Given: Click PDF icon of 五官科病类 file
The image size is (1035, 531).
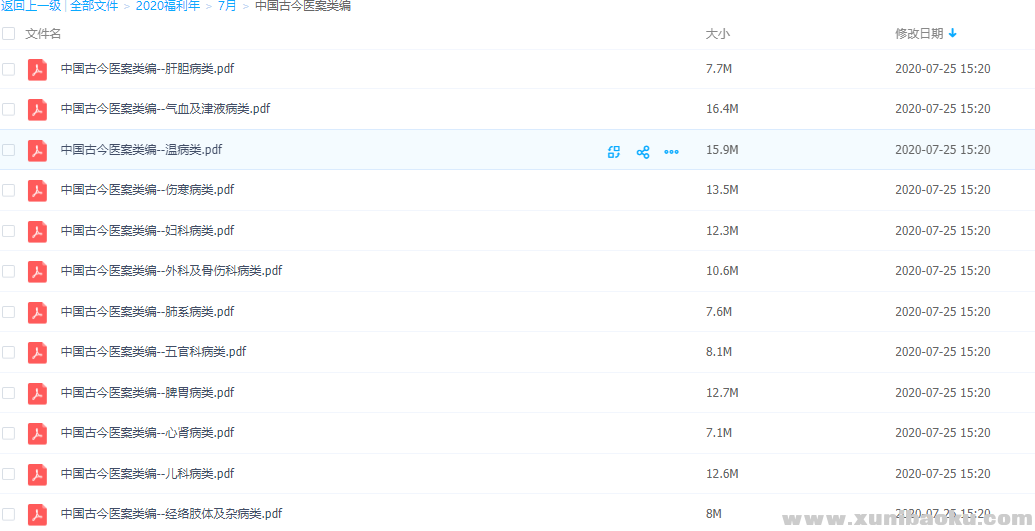Looking at the screenshot, I should [x=37, y=353].
